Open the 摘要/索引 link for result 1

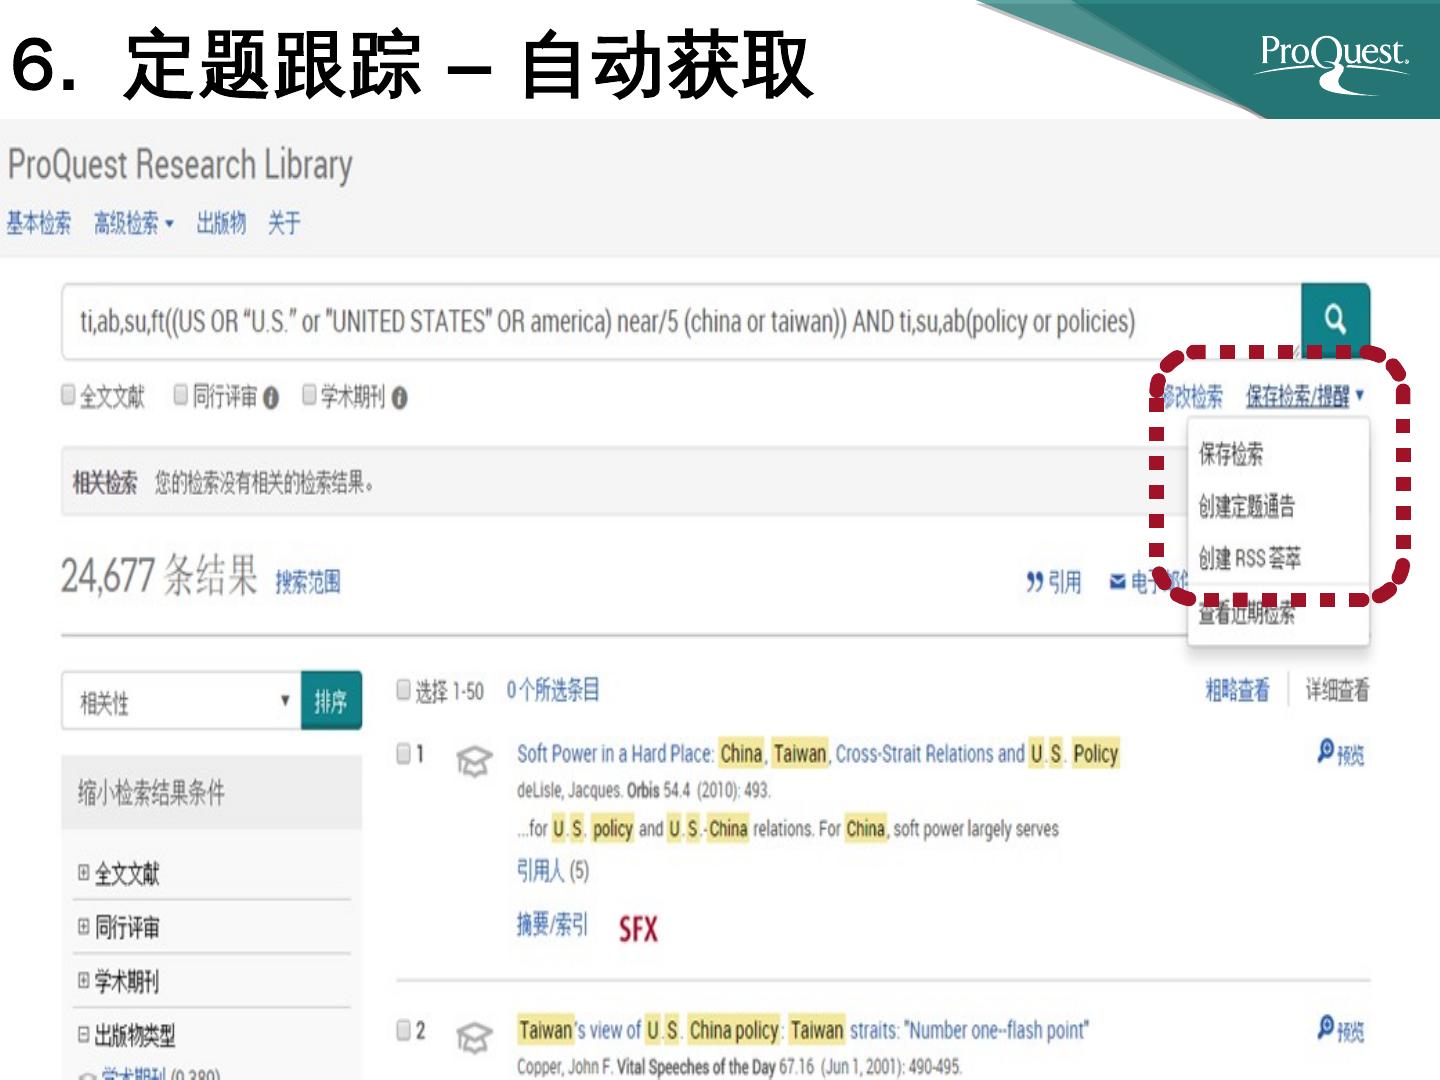click(x=552, y=924)
